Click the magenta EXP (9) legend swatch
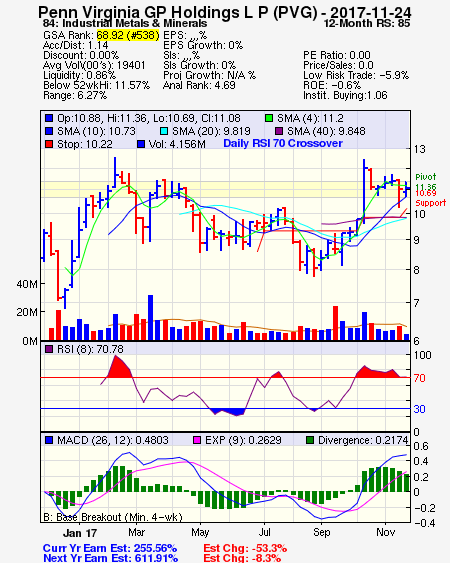This screenshot has width=450, height=563. 197,440
